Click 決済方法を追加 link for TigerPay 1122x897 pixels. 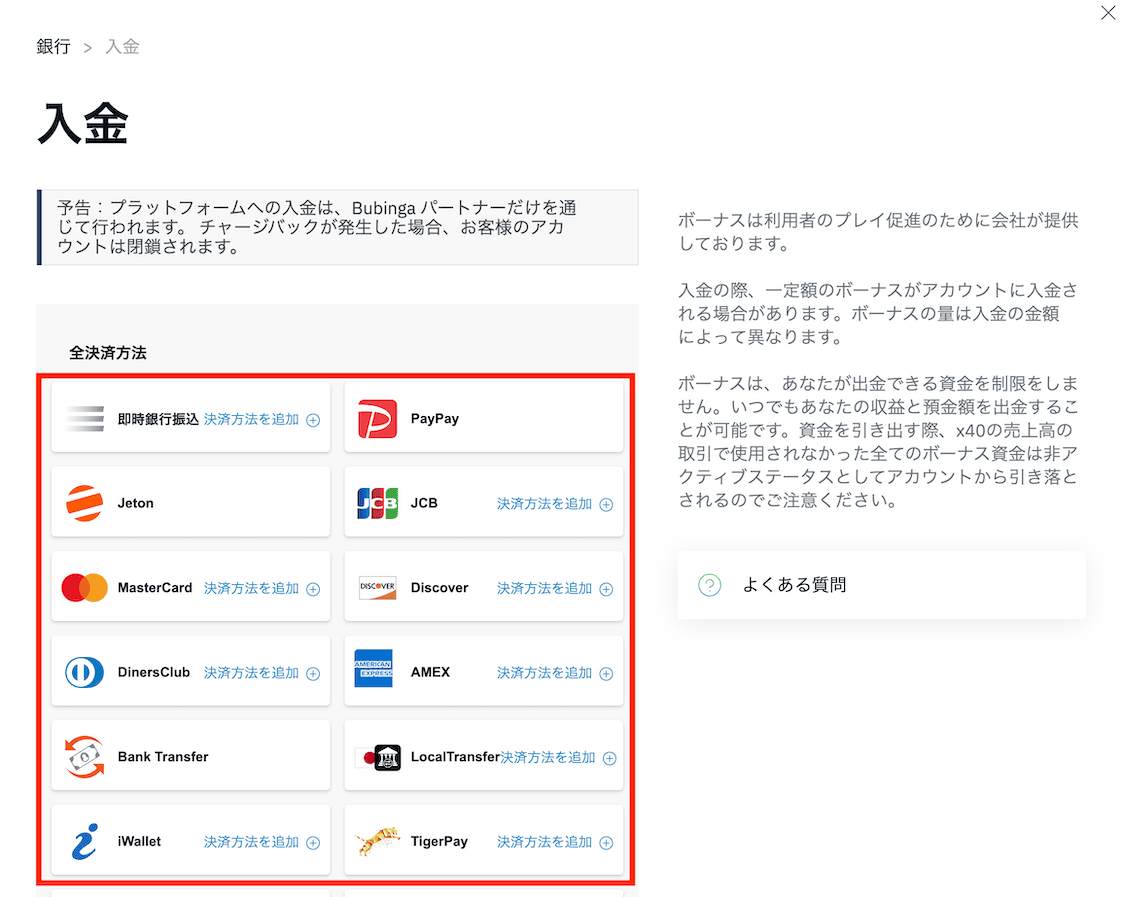[x=545, y=842]
